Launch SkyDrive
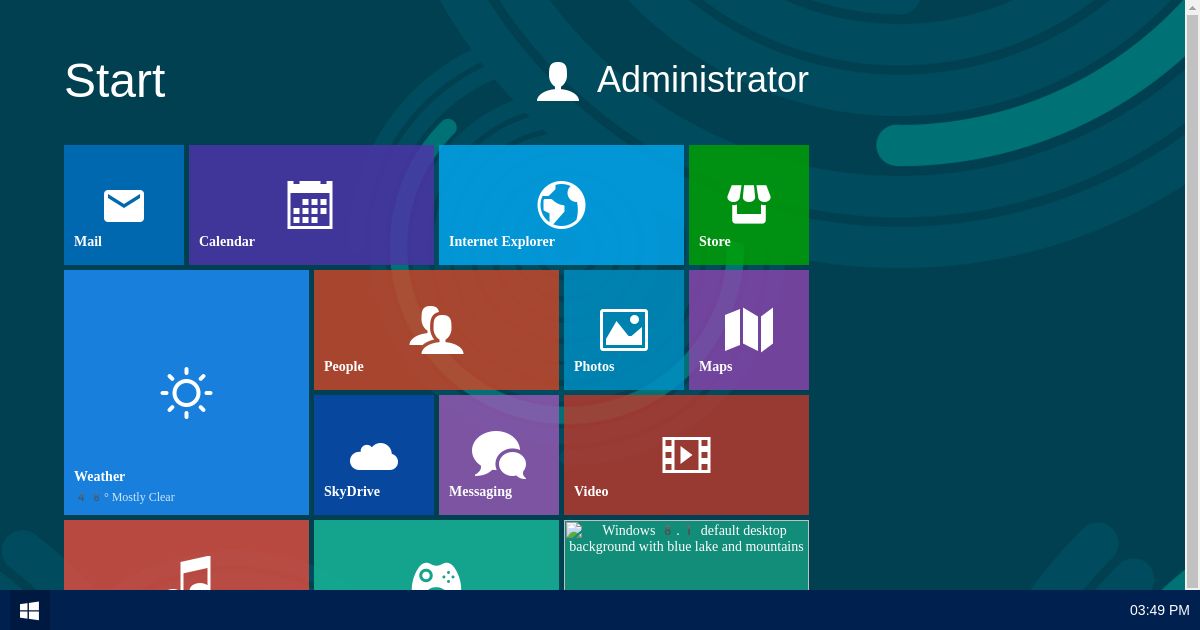 [x=373, y=454]
